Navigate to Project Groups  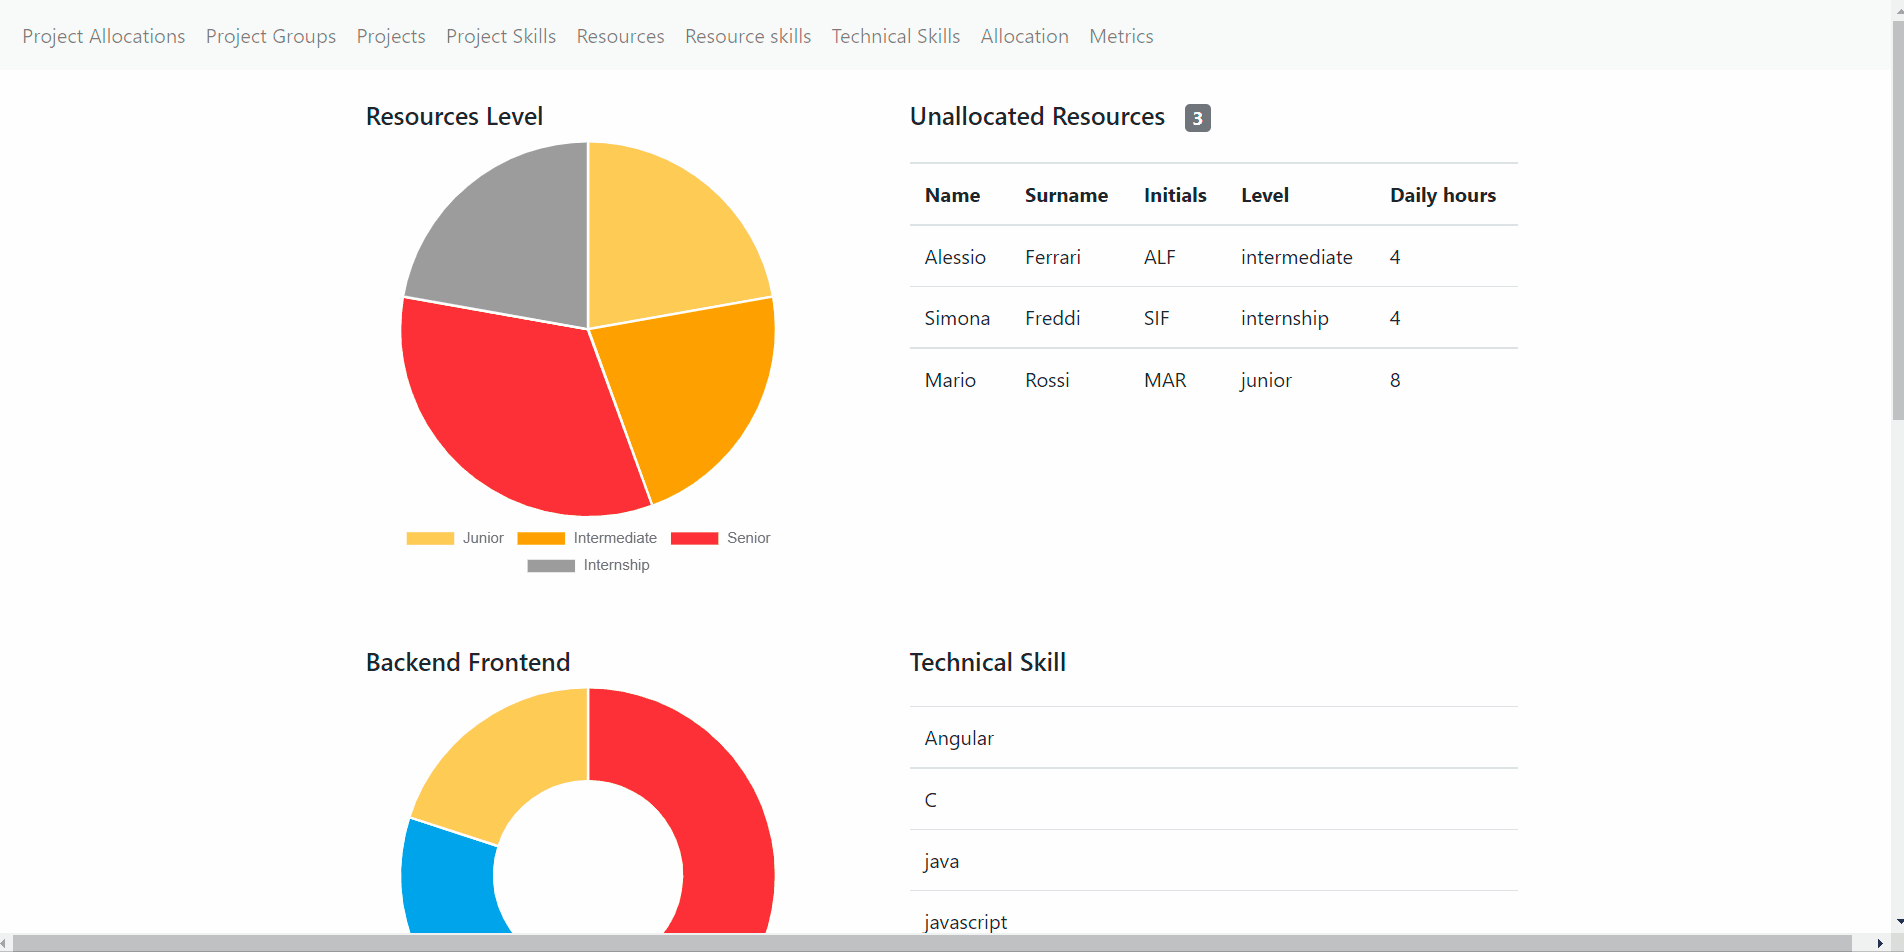pos(270,36)
